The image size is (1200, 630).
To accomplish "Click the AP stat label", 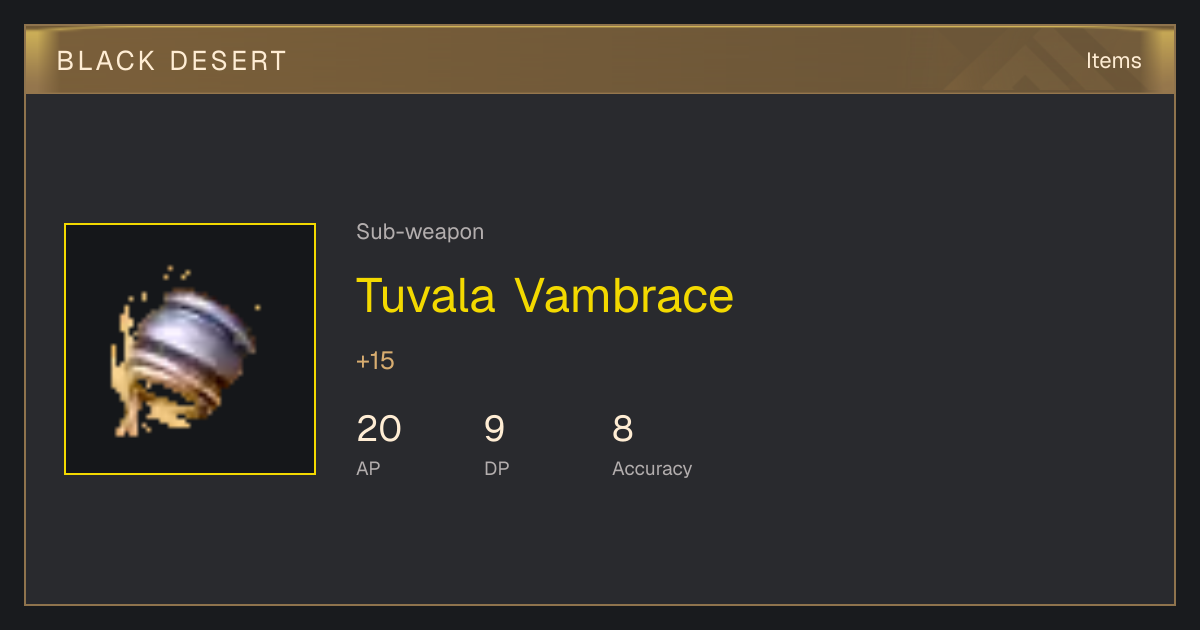I will tap(368, 468).
